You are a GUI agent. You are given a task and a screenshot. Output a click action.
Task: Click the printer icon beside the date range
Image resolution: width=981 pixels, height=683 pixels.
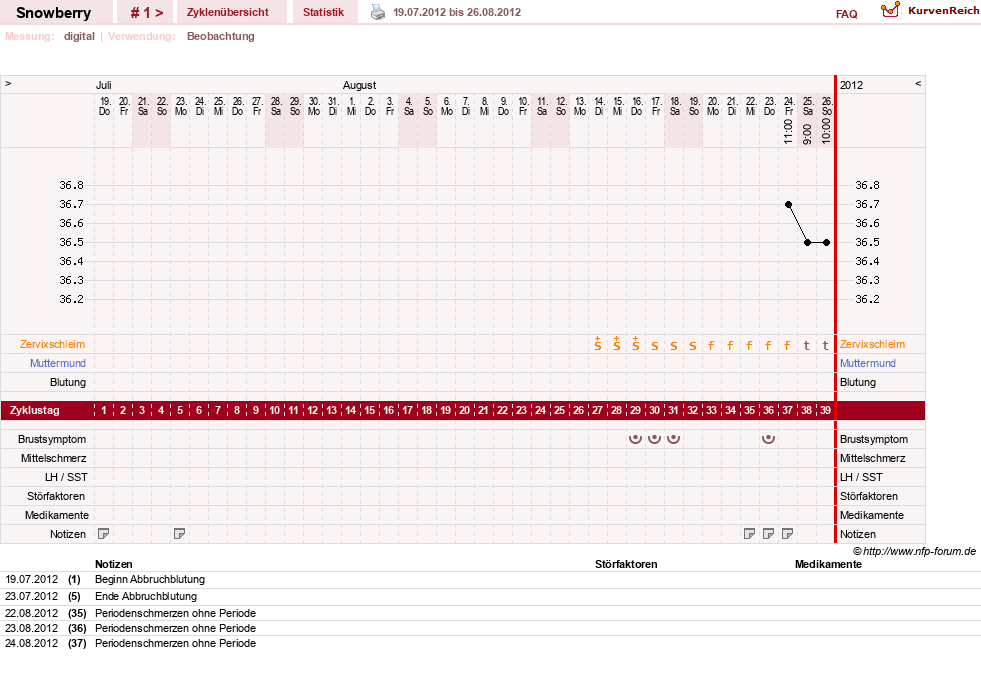pos(378,12)
